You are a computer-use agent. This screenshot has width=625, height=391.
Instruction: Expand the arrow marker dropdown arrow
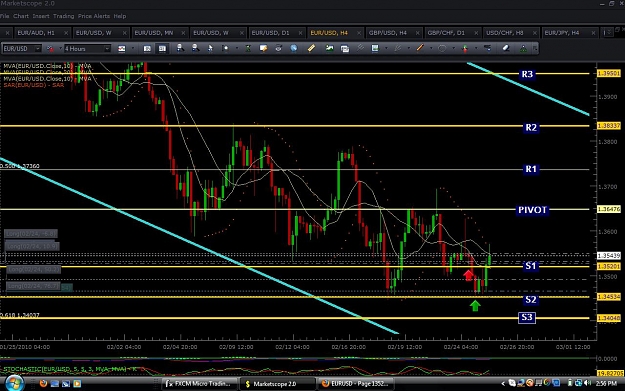(476, 49)
